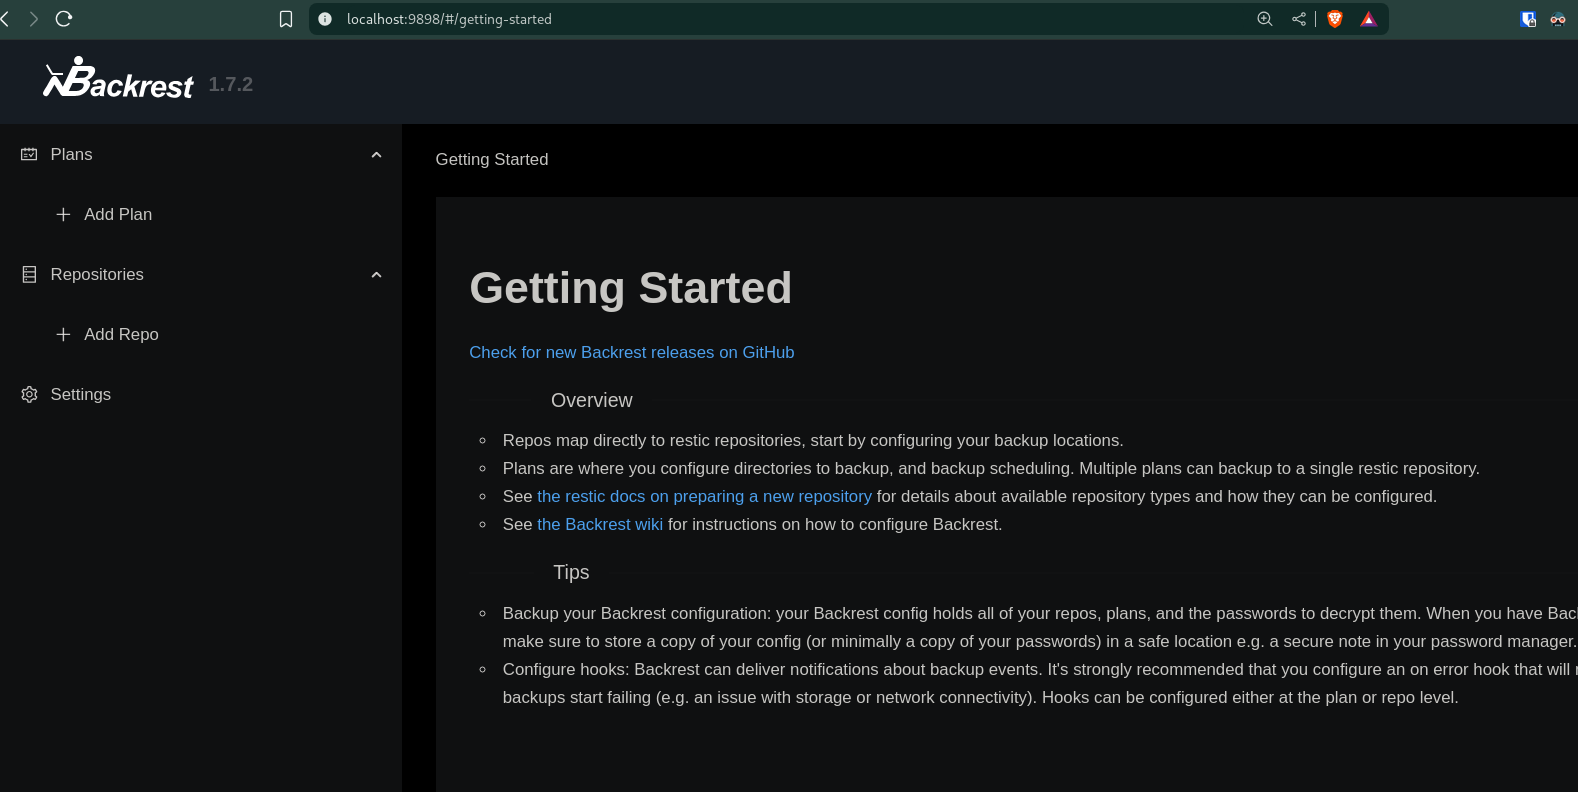This screenshot has height=792, width=1578.
Task: Click the plus icon beside Add Repo
Action: coord(63,334)
